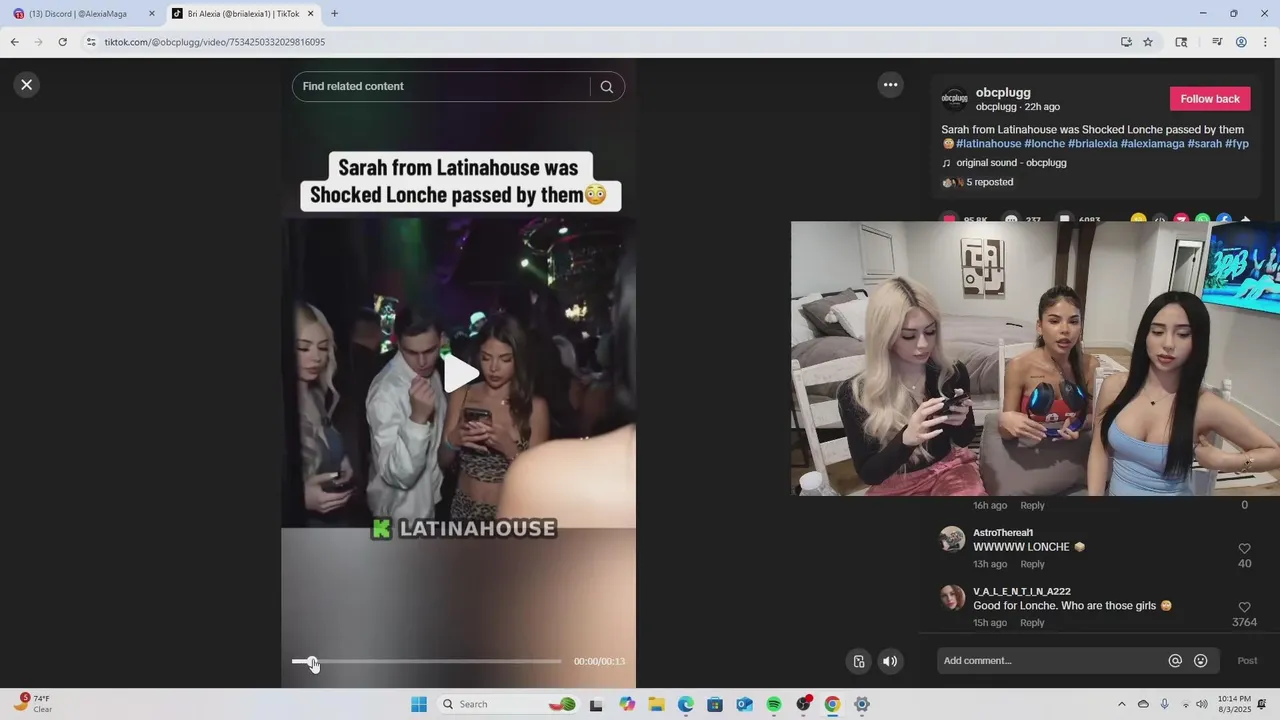Bookmark this page with the star icon
Viewport: 1280px width, 720px height.
(x=1148, y=42)
